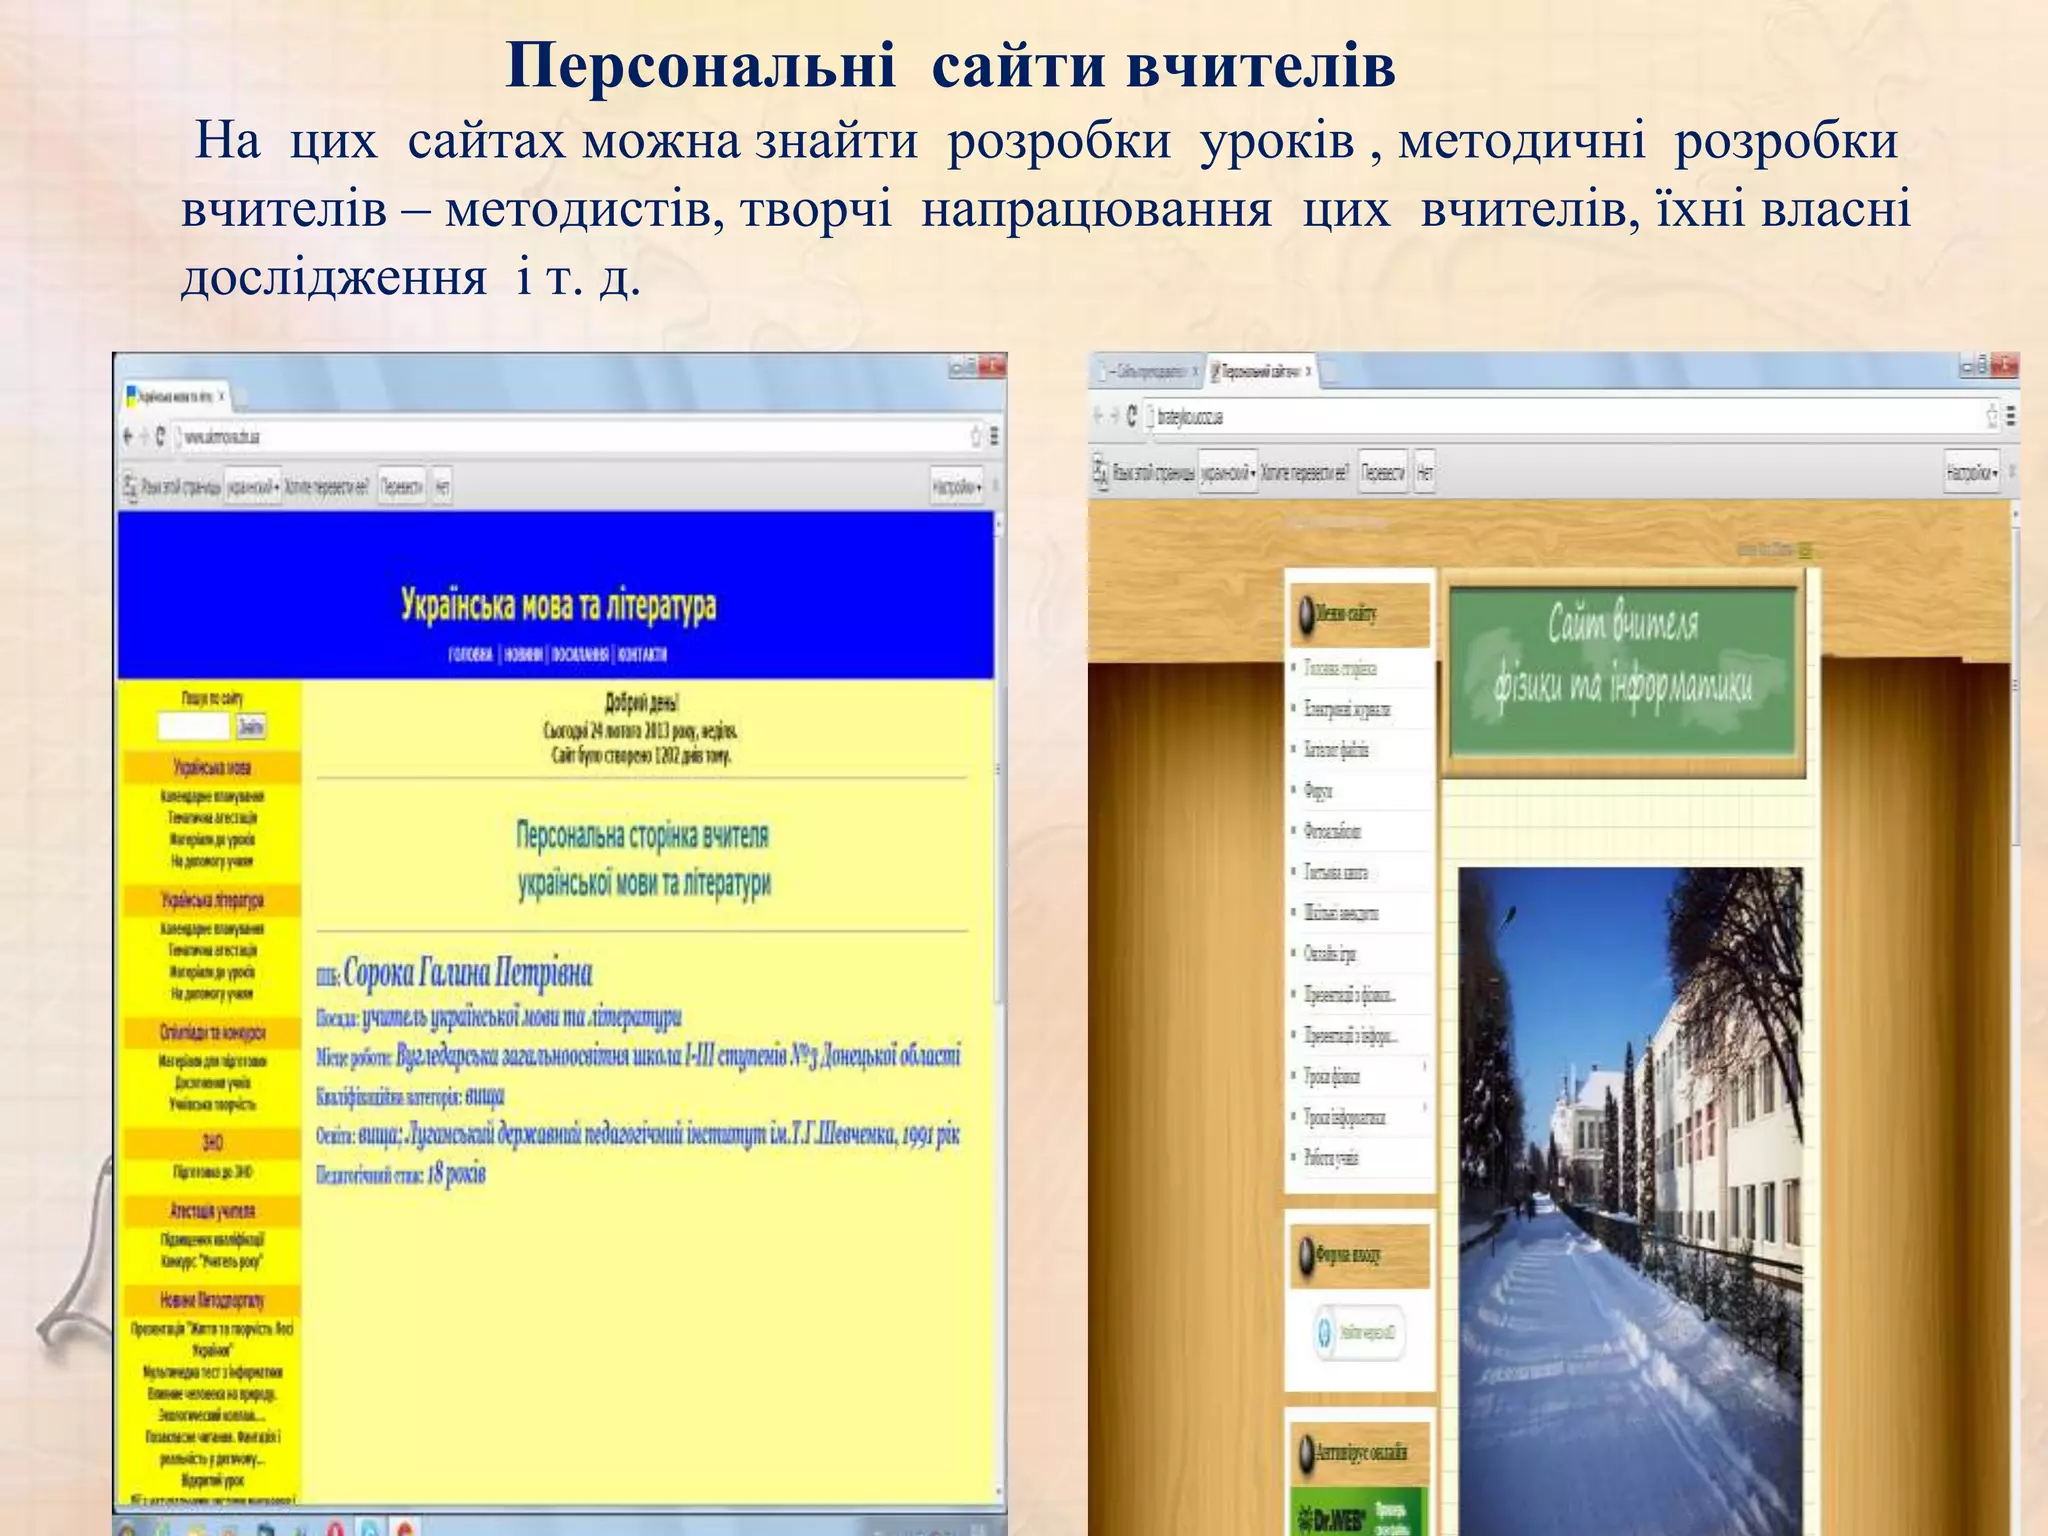
Task: Open the Настройки dropdown in the right translate bar
Action: (1973, 471)
